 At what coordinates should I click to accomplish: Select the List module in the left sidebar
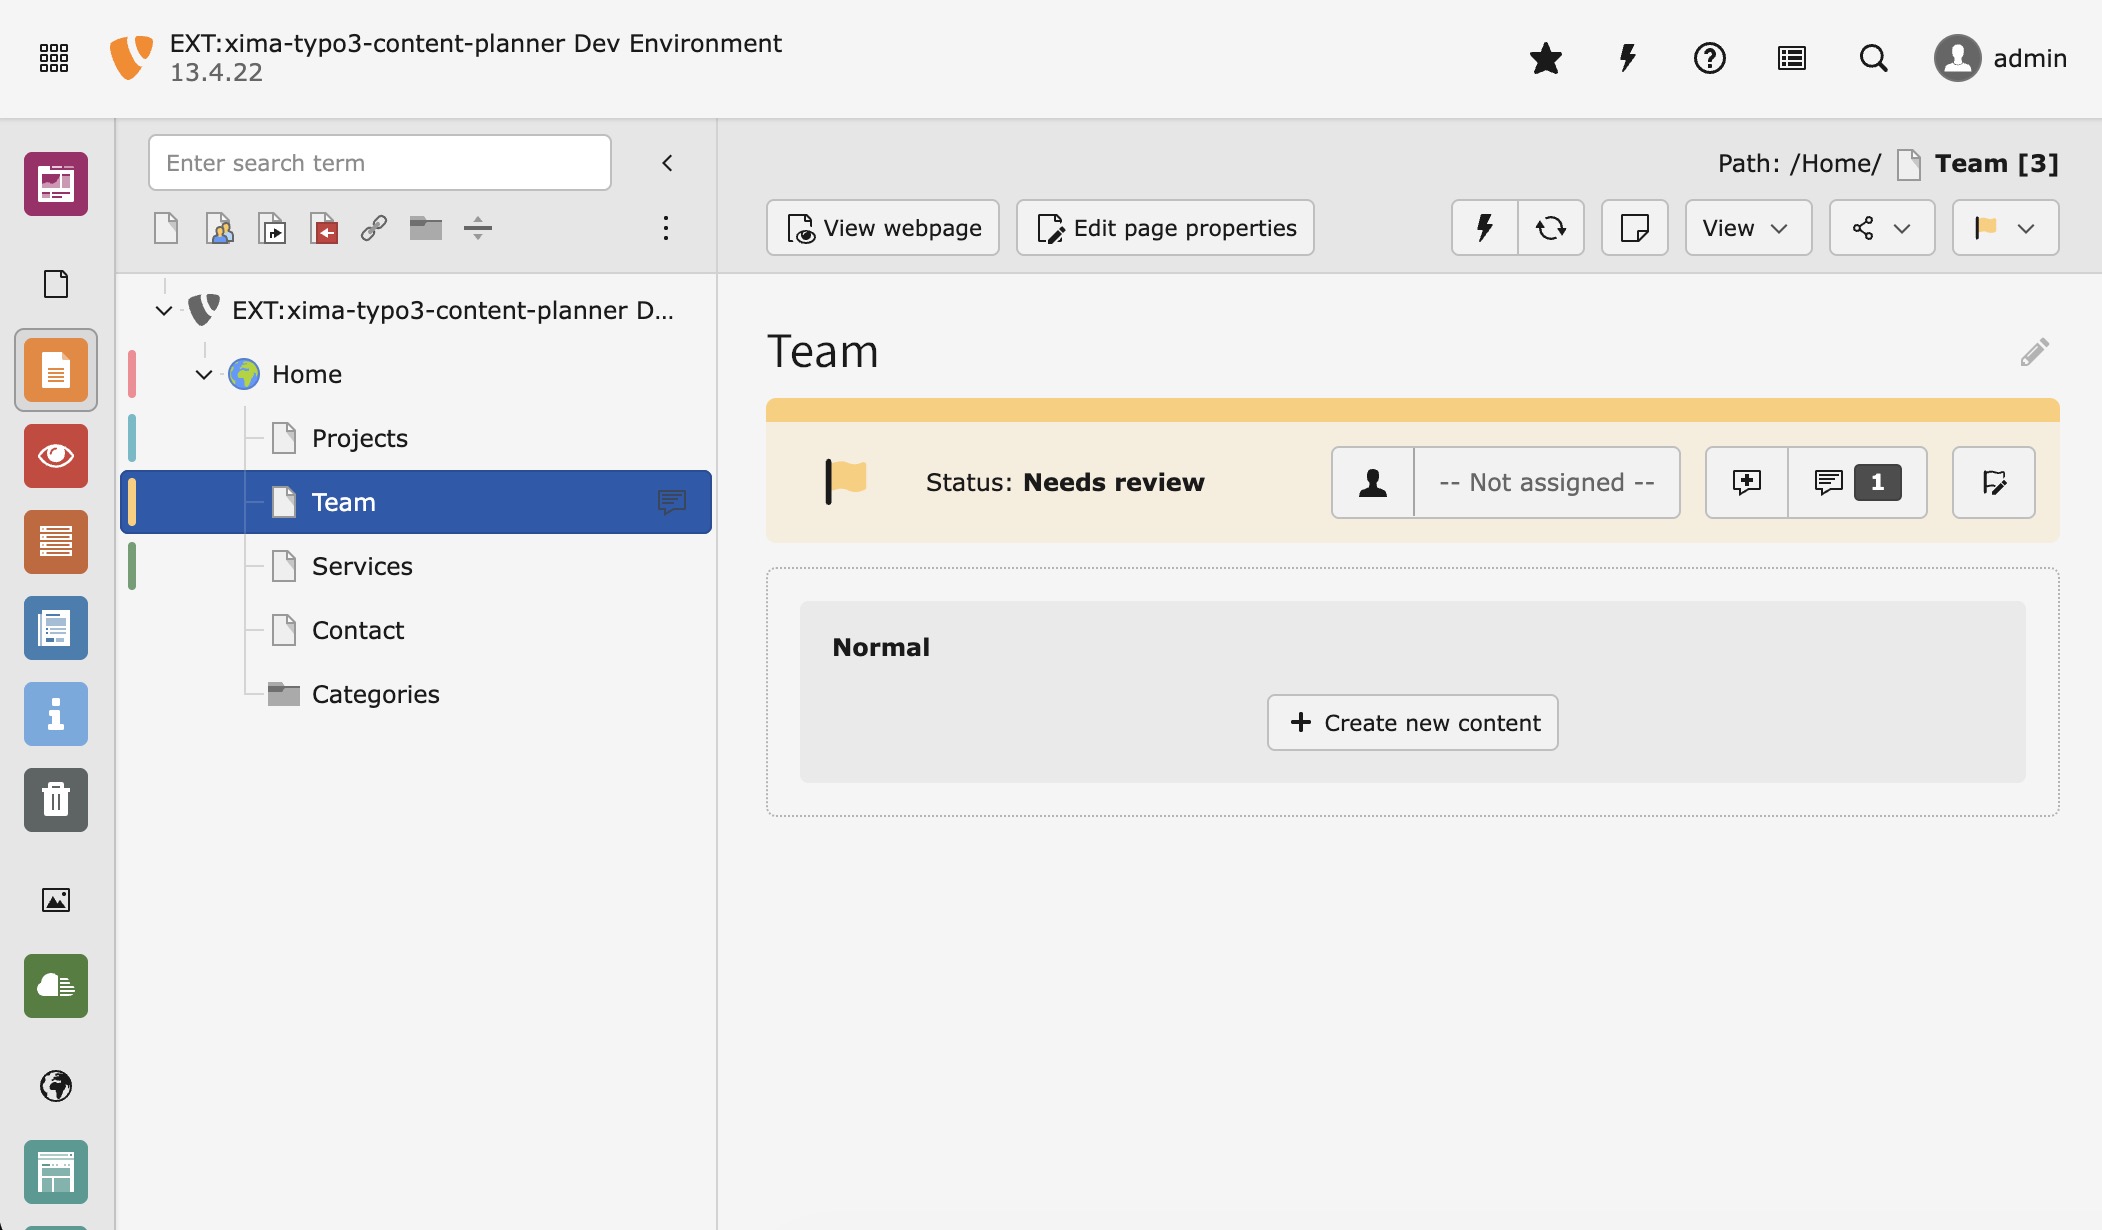[x=55, y=541]
